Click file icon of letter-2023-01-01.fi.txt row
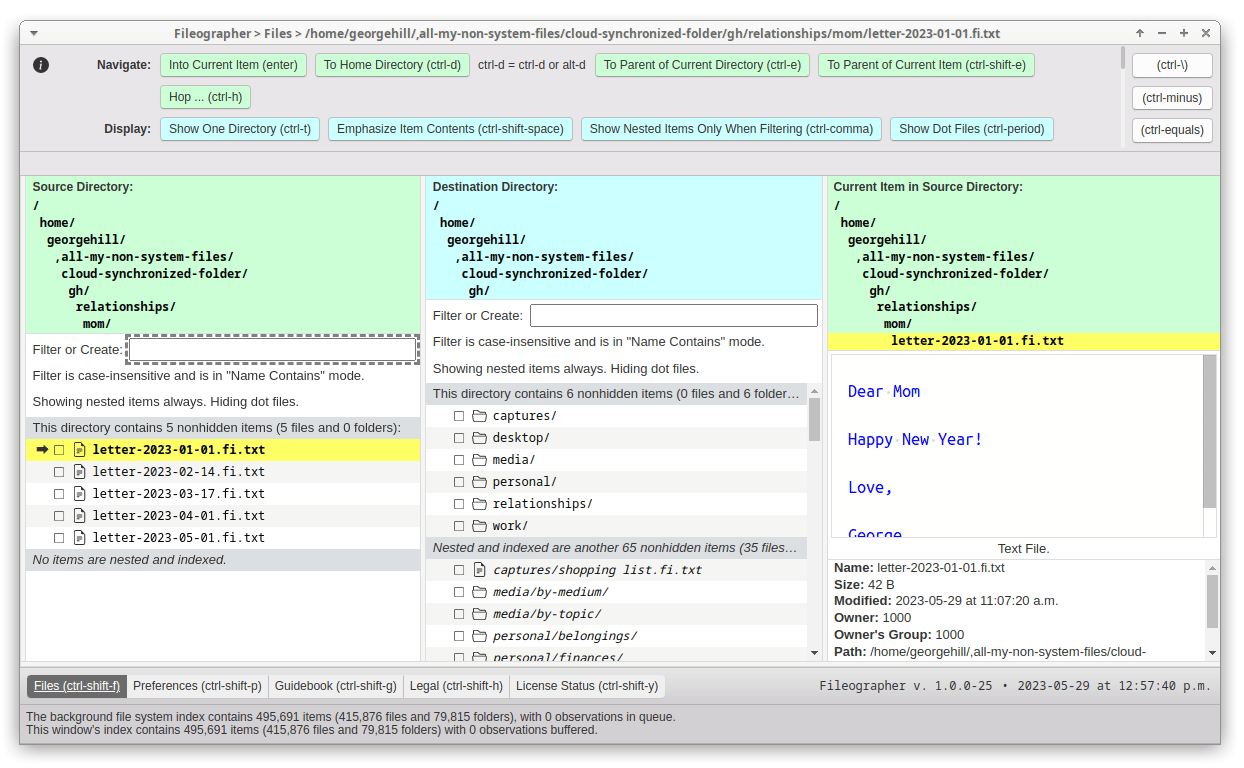The image size is (1244, 768). click(80, 450)
